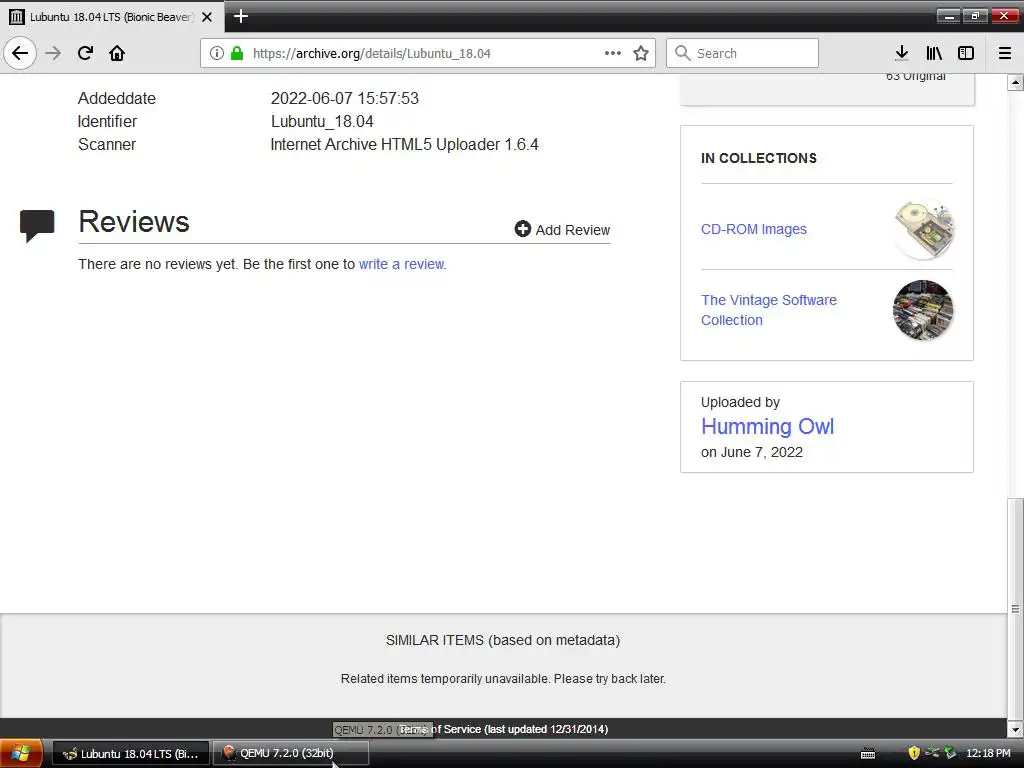Click the CD-ROM Images thumbnail
Image resolution: width=1024 pixels, height=768 pixels.
[x=923, y=229]
